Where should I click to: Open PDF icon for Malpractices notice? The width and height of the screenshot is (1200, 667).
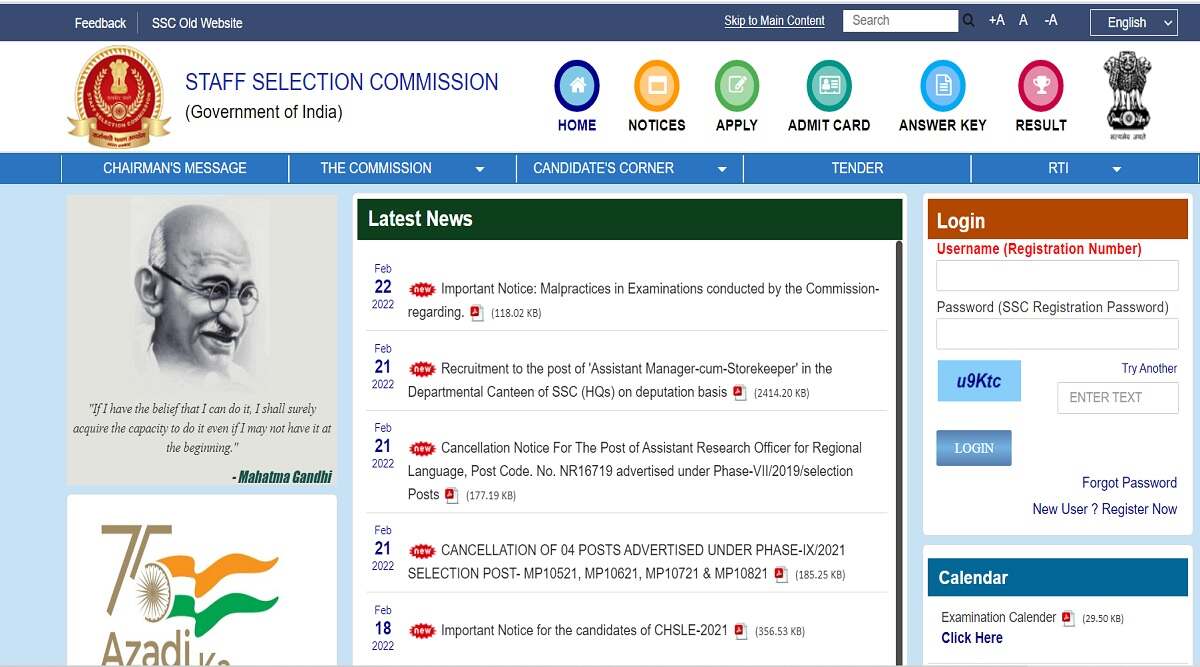click(x=477, y=313)
